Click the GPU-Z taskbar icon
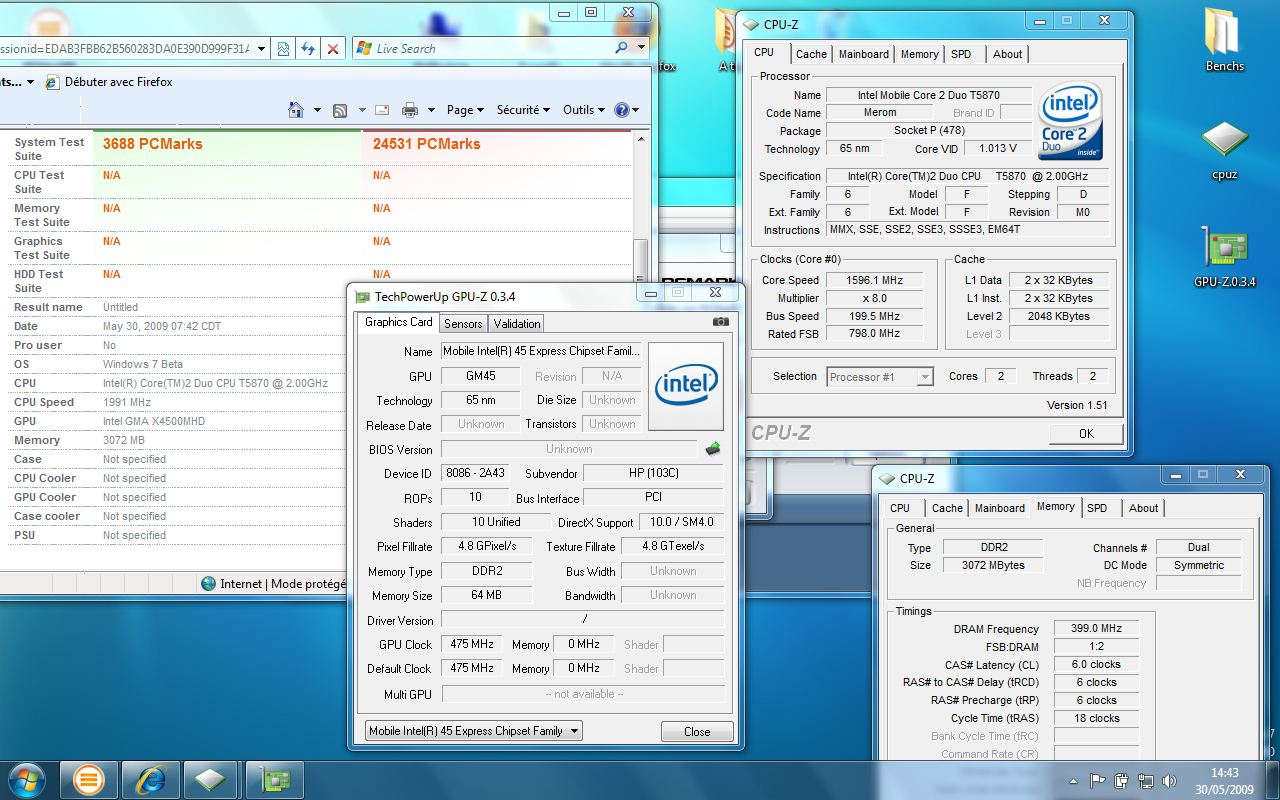The image size is (1280, 800). coord(274,779)
